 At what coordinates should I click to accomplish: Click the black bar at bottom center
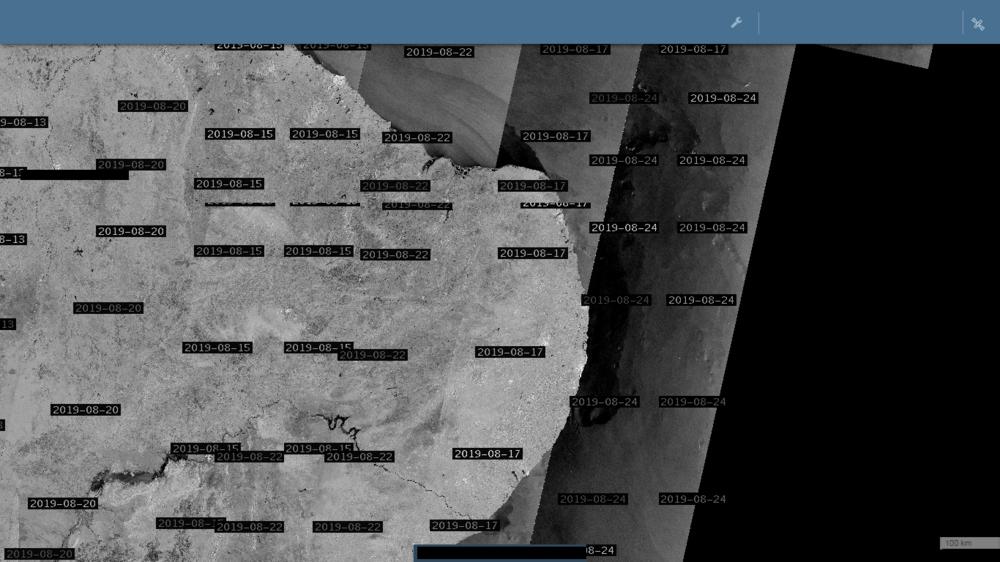coord(500,552)
